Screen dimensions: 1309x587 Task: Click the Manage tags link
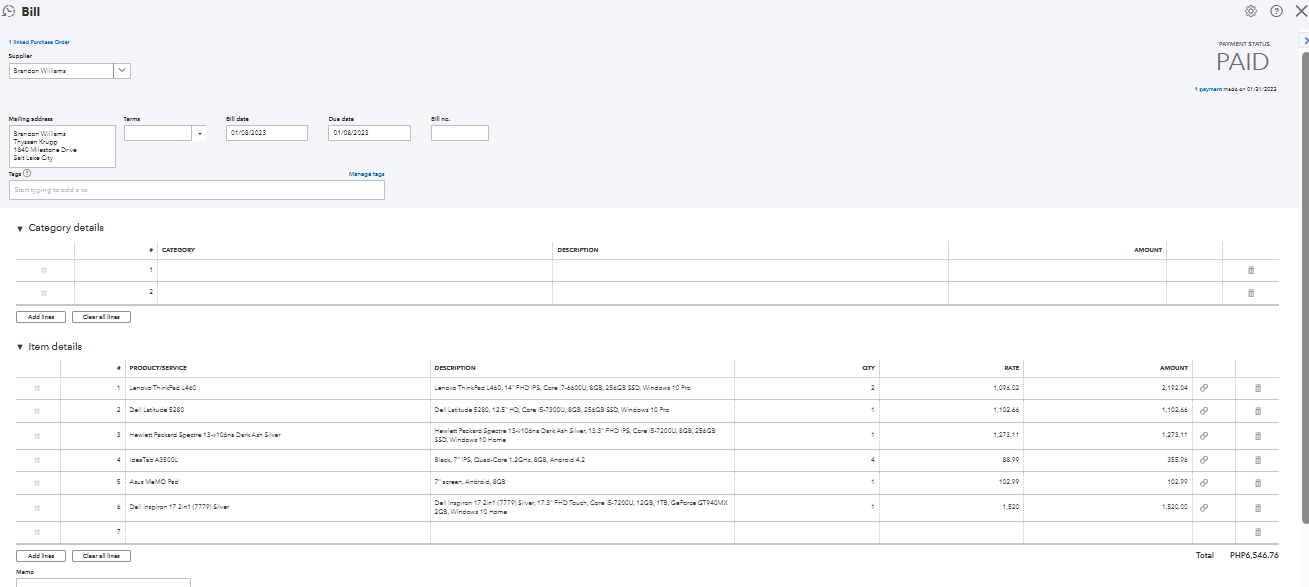(x=366, y=174)
